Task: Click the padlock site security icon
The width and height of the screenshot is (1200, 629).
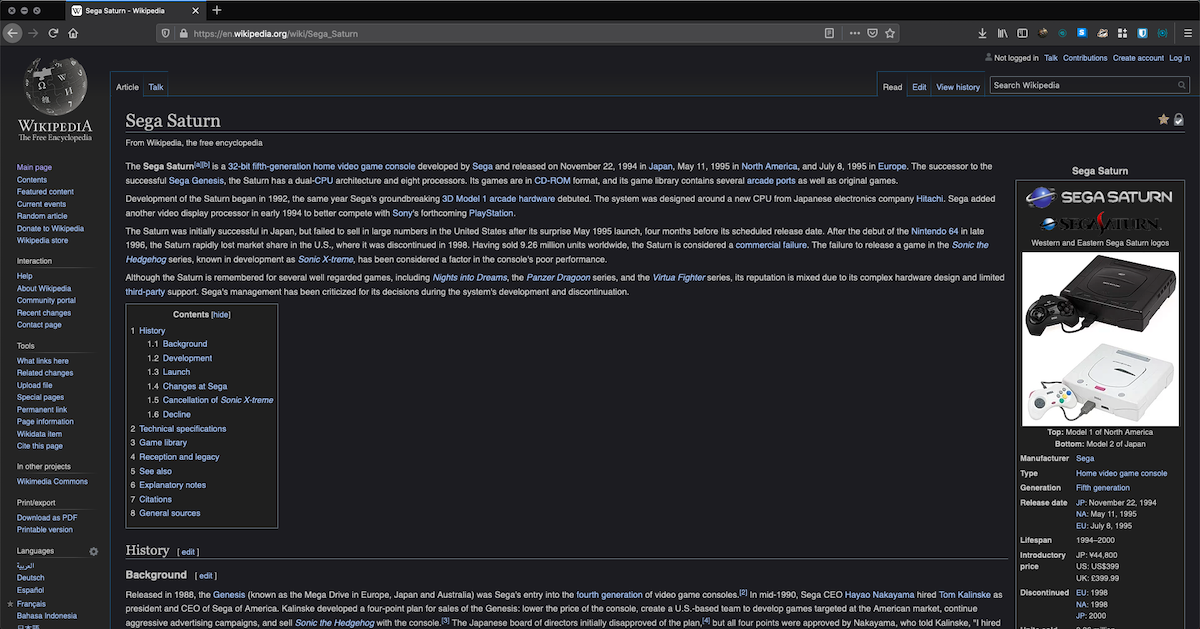Action: (182, 33)
